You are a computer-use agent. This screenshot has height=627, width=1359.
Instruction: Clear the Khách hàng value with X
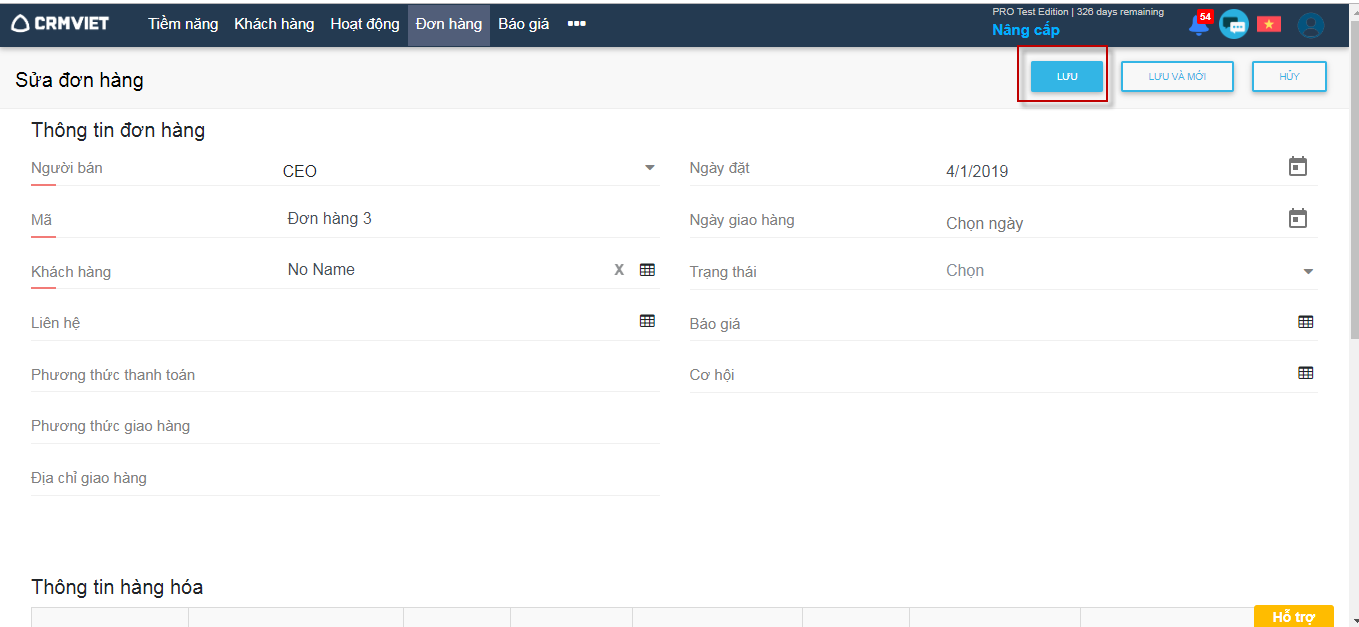pos(619,270)
